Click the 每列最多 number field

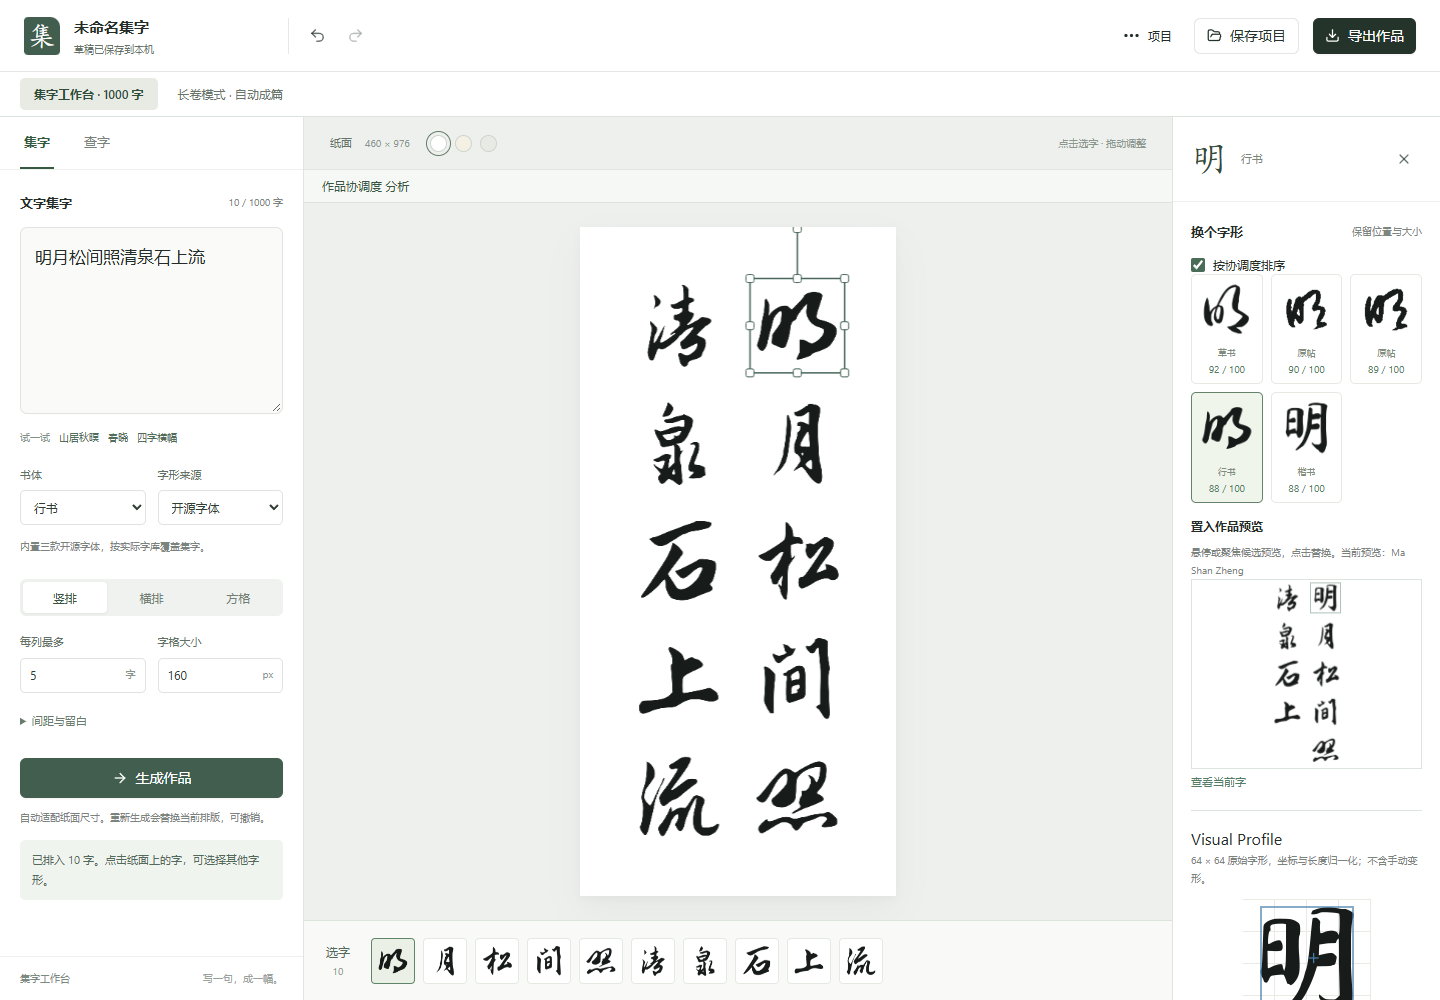click(x=83, y=675)
